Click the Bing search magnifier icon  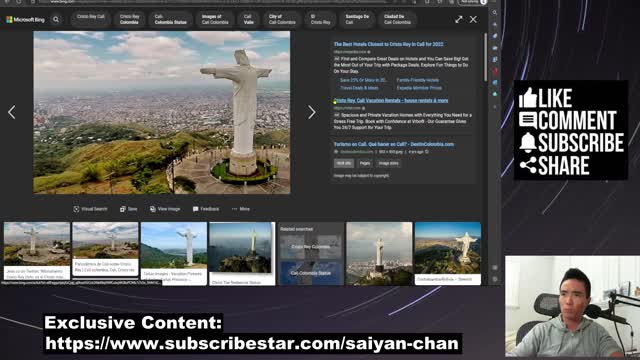pos(56,20)
